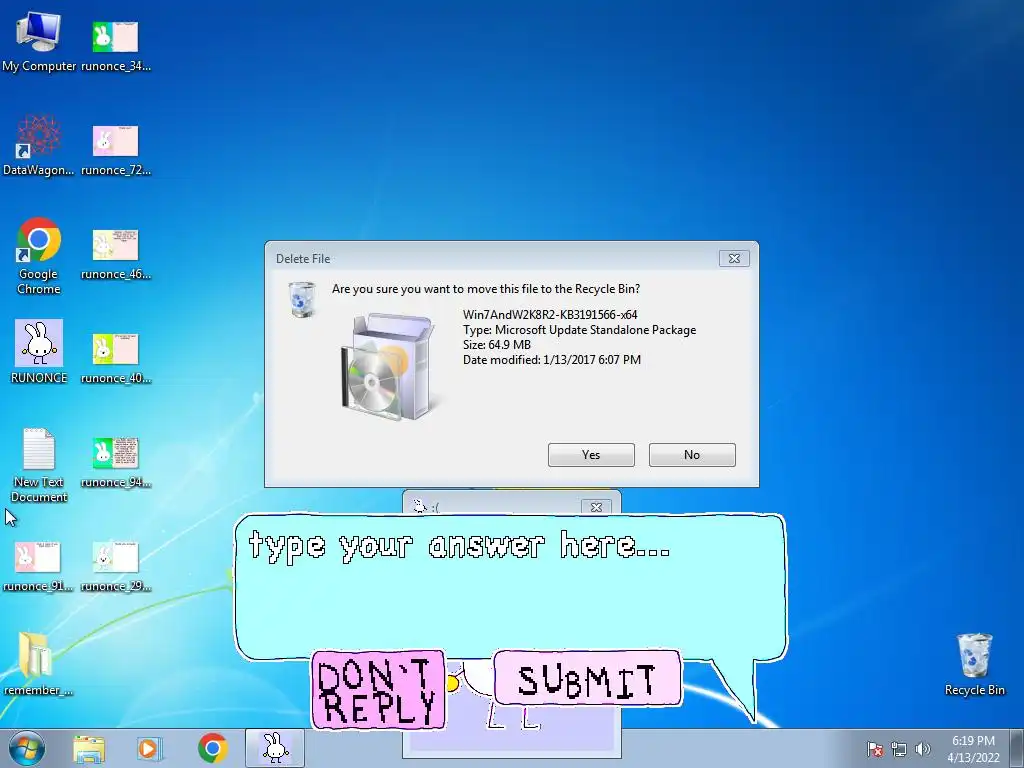Screen dimensions: 1024x768
Task: Close the small :( bunny window
Action: pyautogui.click(x=596, y=507)
